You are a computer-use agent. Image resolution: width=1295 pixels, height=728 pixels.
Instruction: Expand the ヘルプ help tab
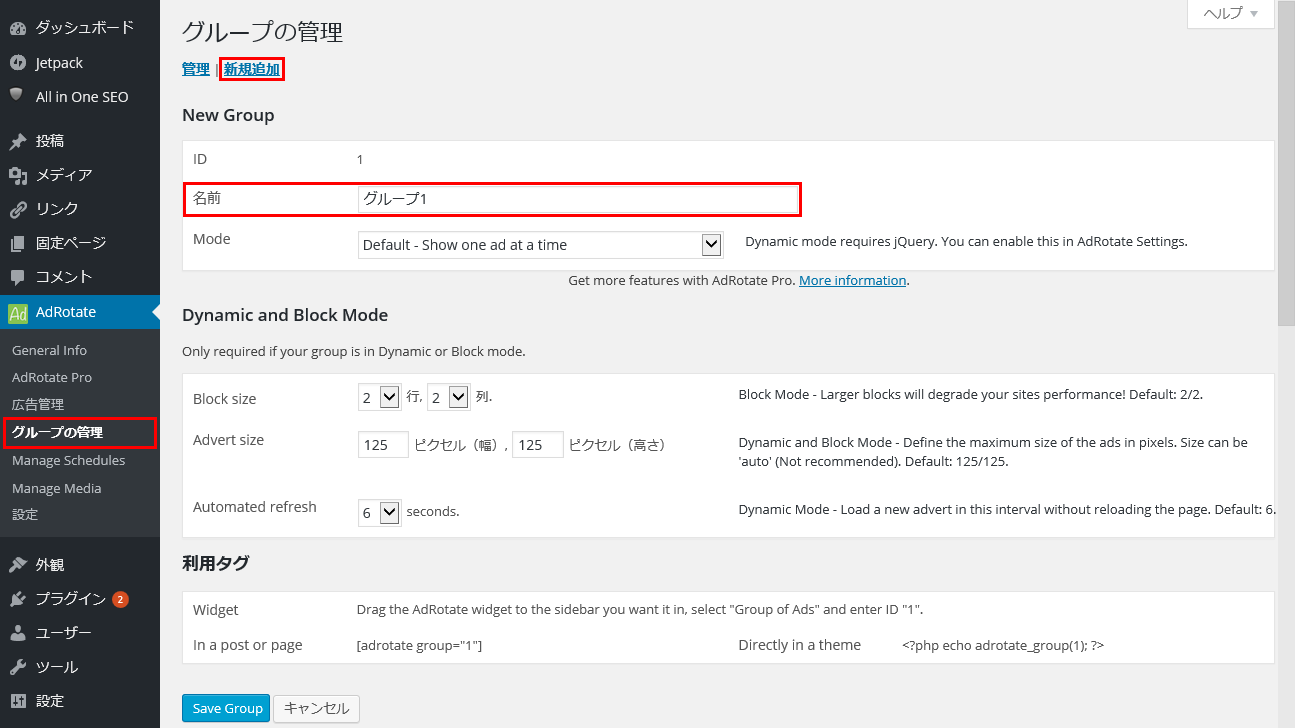pos(1230,13)
